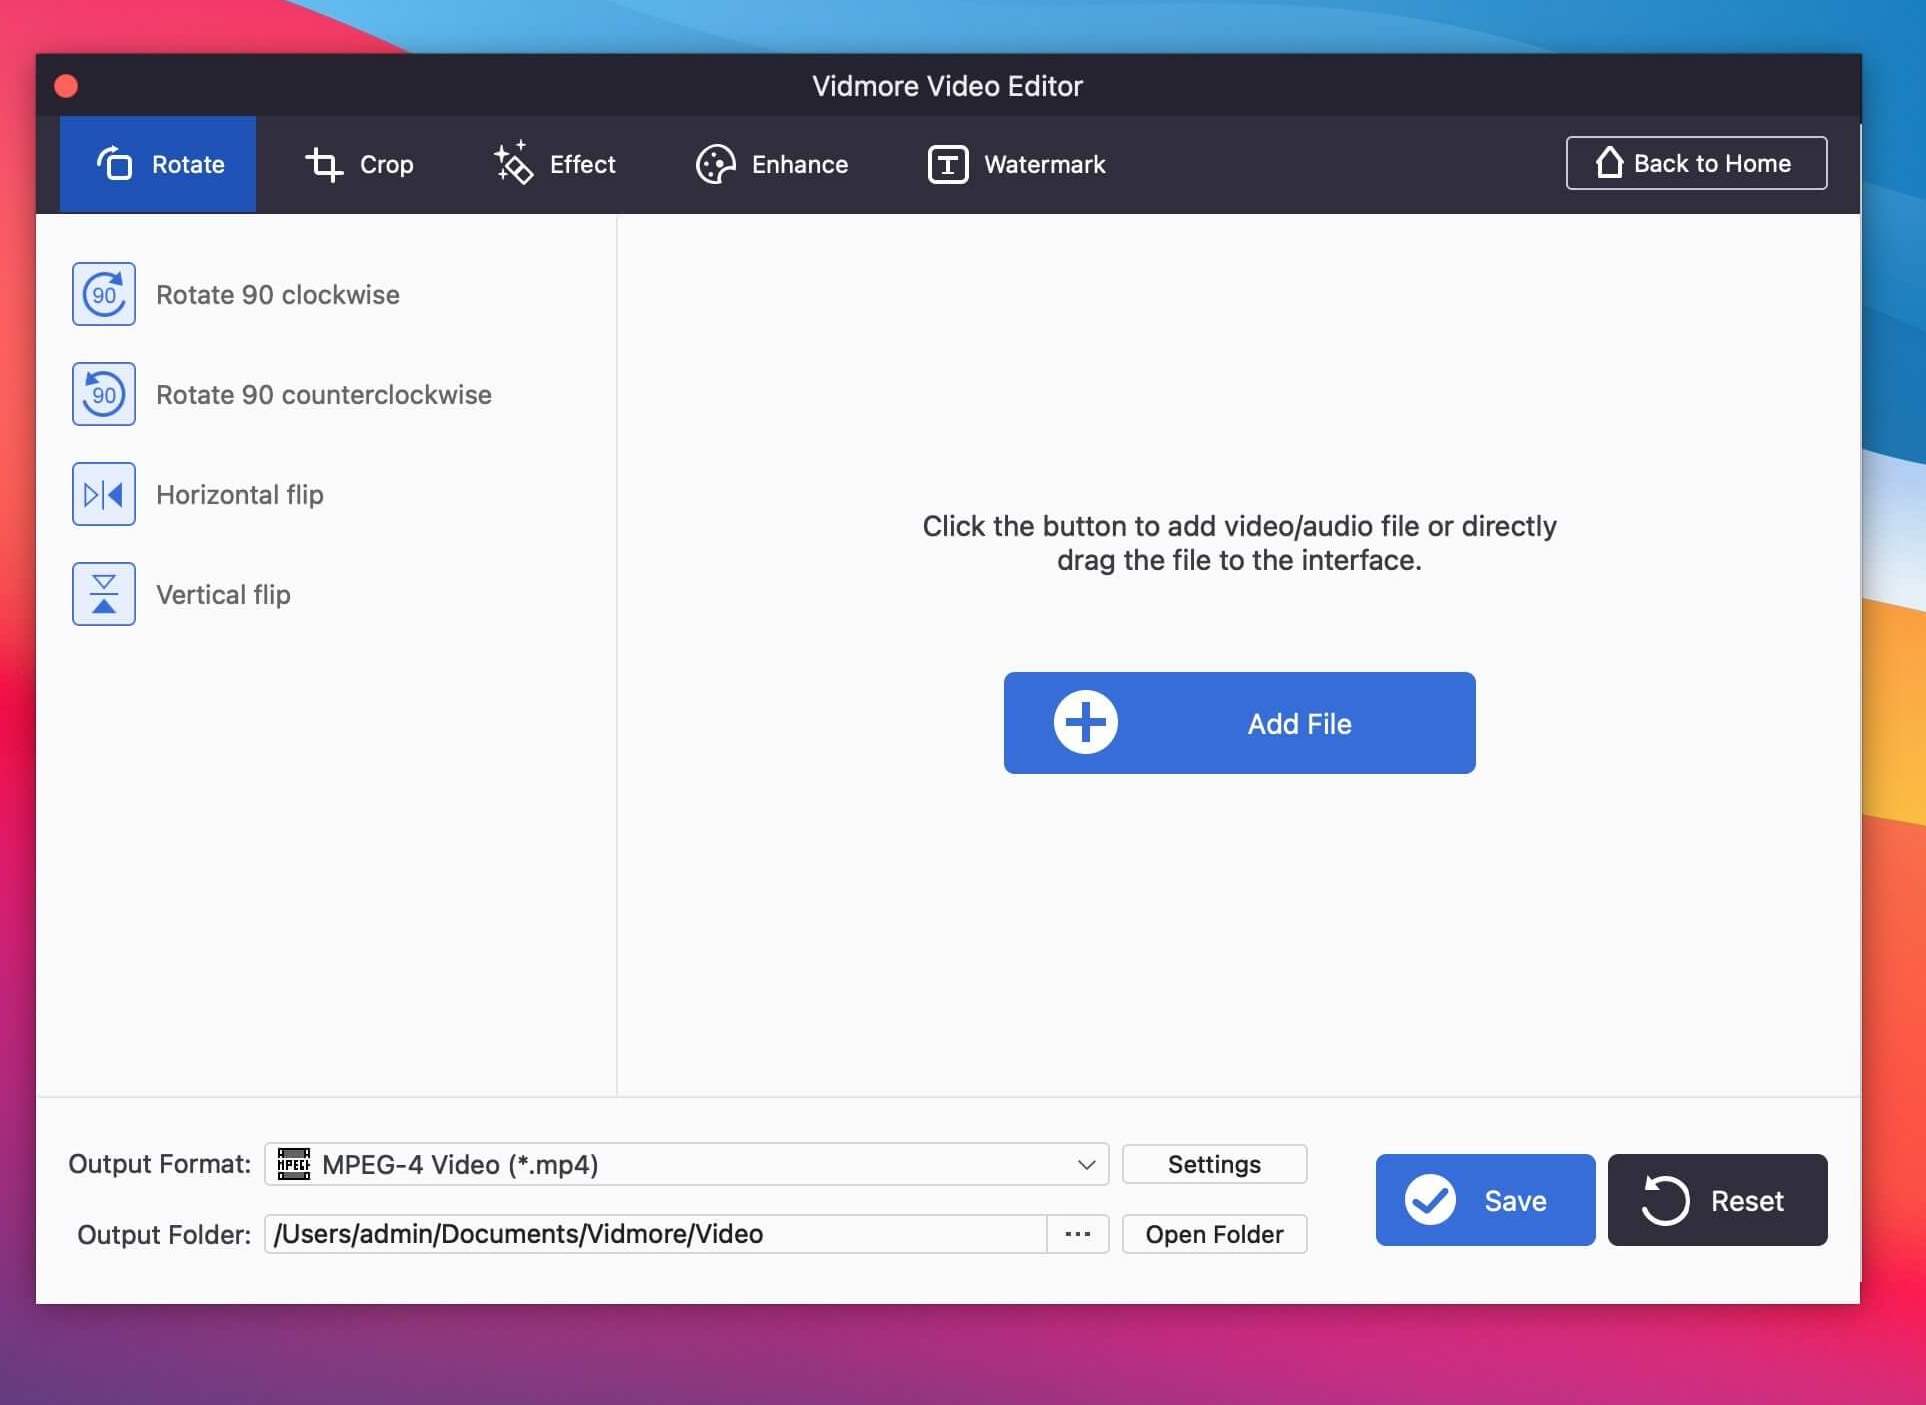Click the Output Folder path field

tap(656, 1234)
